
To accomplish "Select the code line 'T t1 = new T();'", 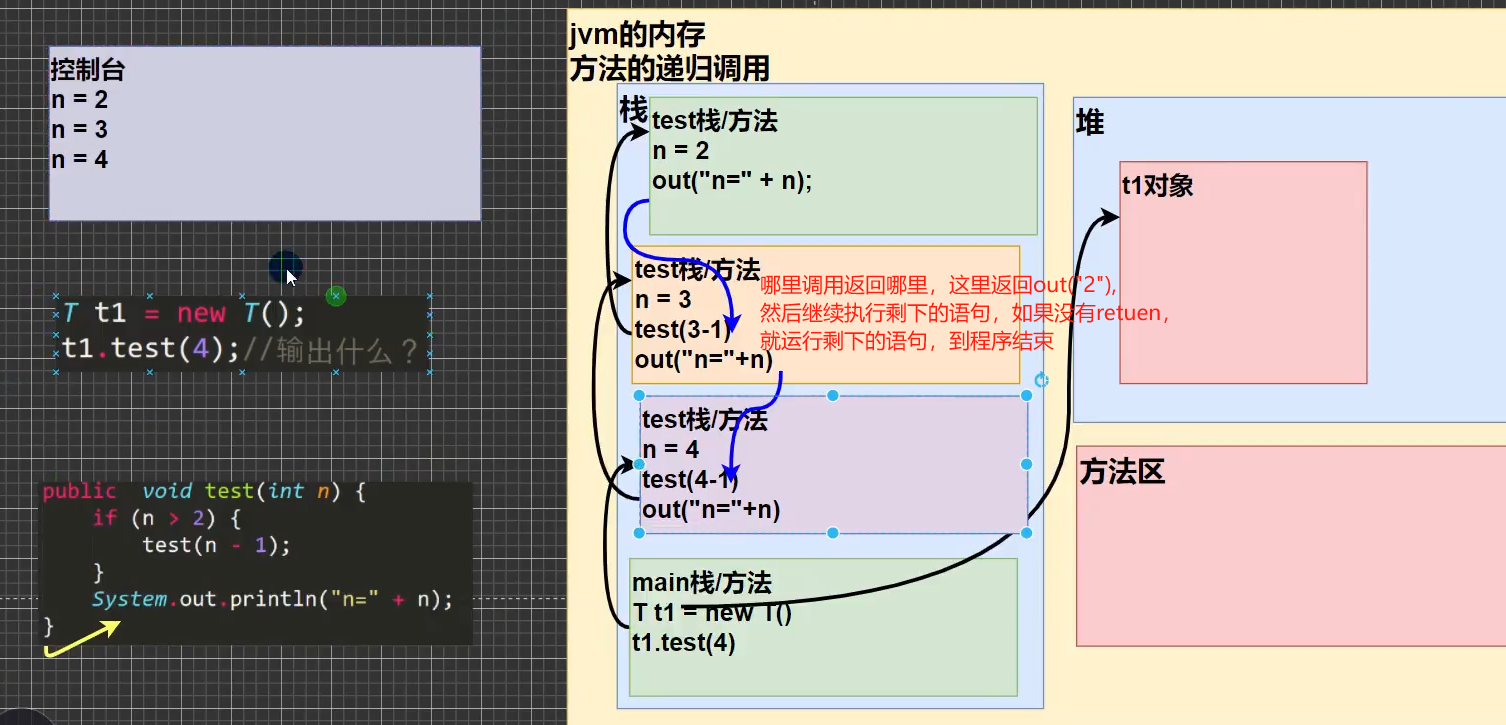I will [x=184, y=314].
